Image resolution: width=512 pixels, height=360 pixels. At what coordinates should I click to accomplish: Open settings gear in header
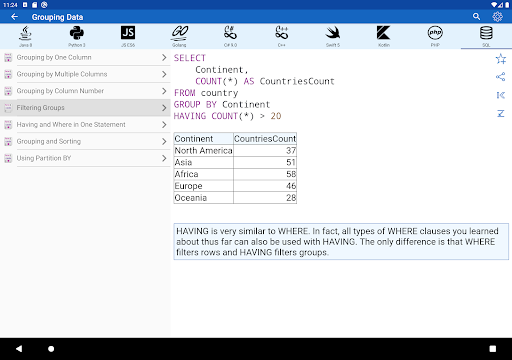click(x=497, y=16)
